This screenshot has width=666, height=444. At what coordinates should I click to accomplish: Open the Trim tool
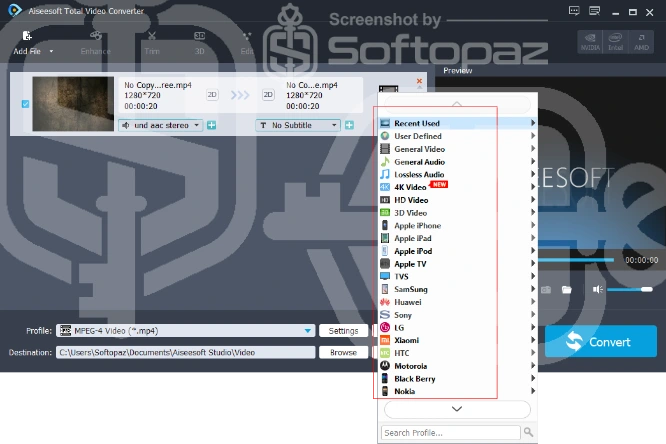(x=152, y=43)
